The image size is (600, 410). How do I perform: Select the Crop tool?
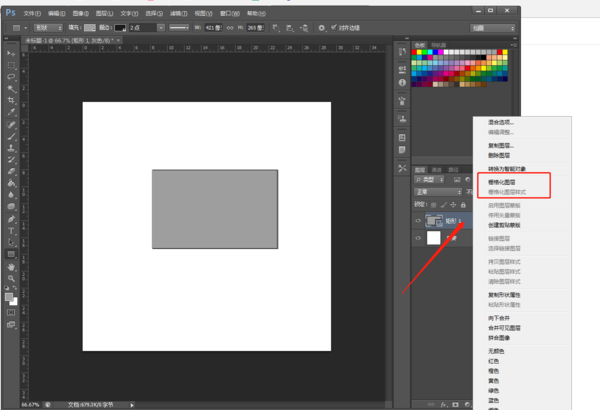pos(11,100)
